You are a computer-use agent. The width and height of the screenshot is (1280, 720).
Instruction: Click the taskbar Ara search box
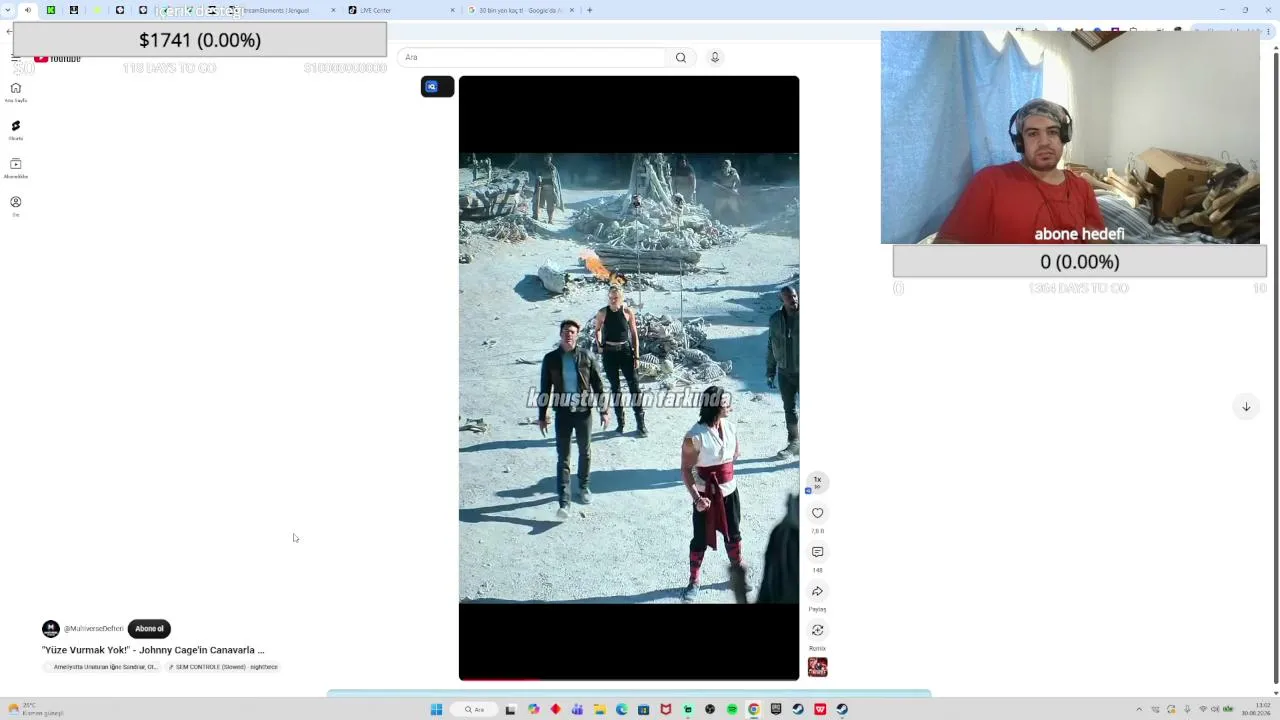tap(475, 709)
